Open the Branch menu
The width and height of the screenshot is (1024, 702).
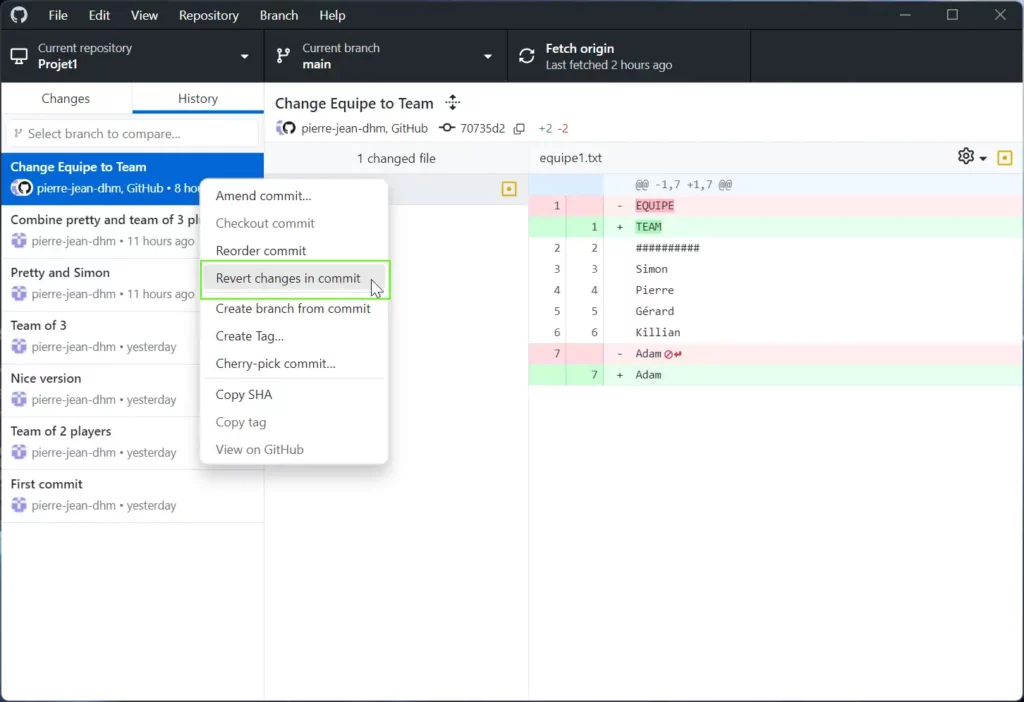click(x=278, y=15)
